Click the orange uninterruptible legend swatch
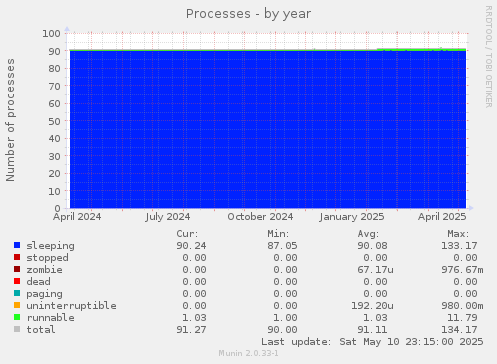This screenshot has width=497, height=364. click(17, 305)
